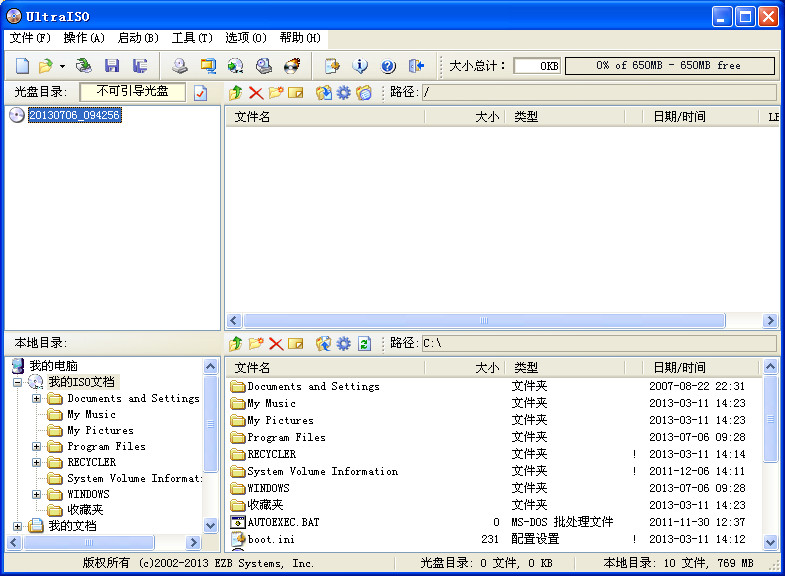This screenshot has width=785, height=576.
Task: Open the 工具(T) menu
Action: tap(192, 38)
